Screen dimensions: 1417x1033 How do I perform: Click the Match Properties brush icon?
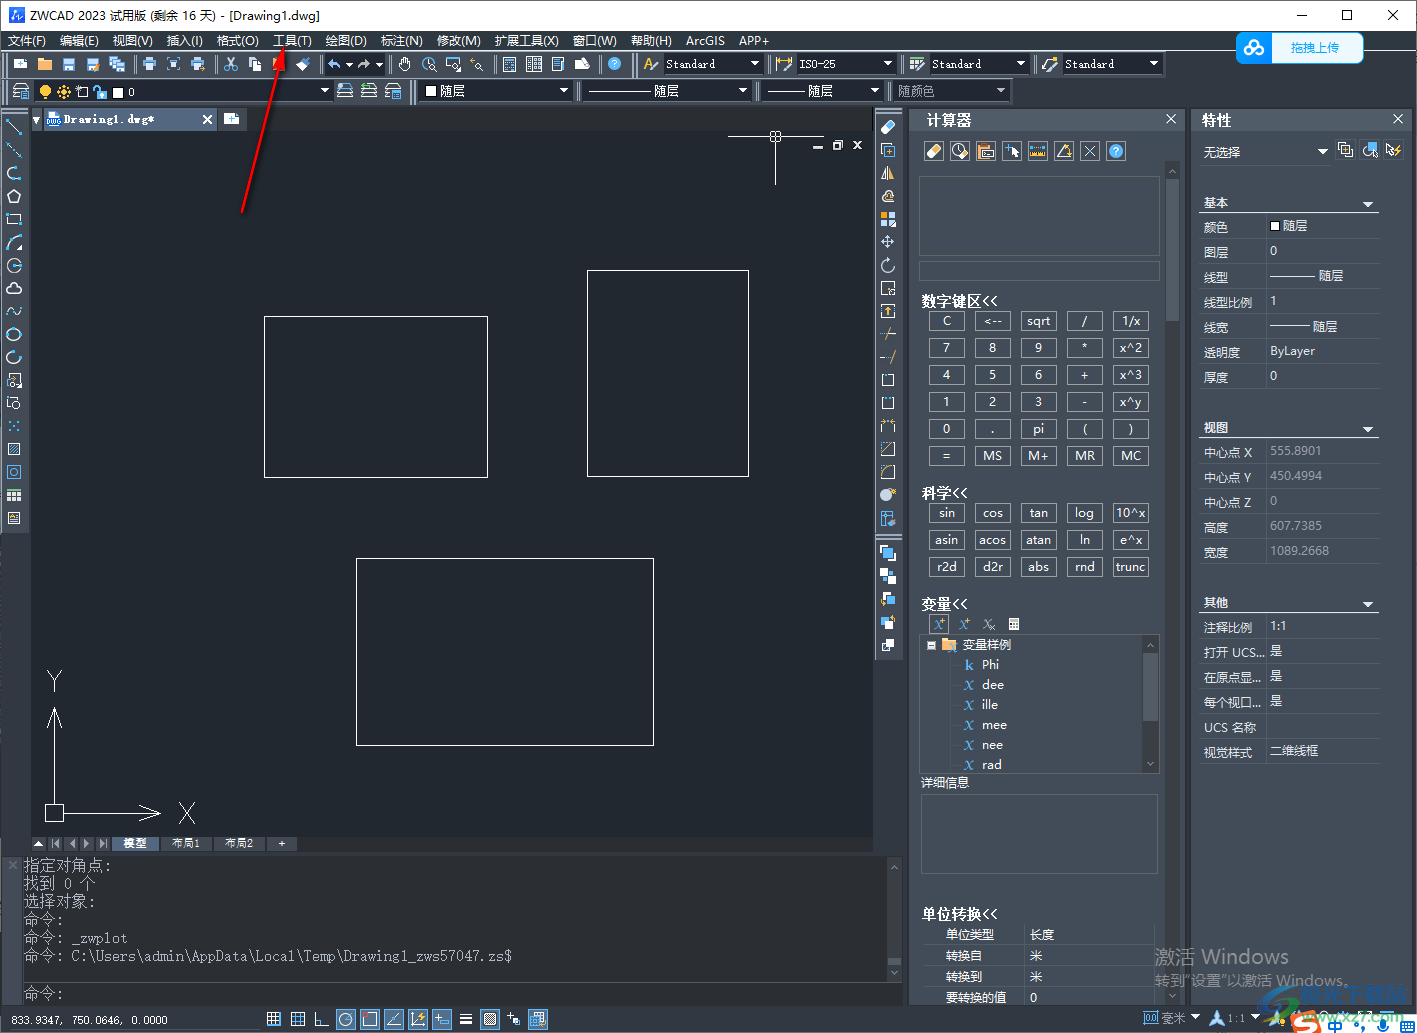tap(303, 64)
